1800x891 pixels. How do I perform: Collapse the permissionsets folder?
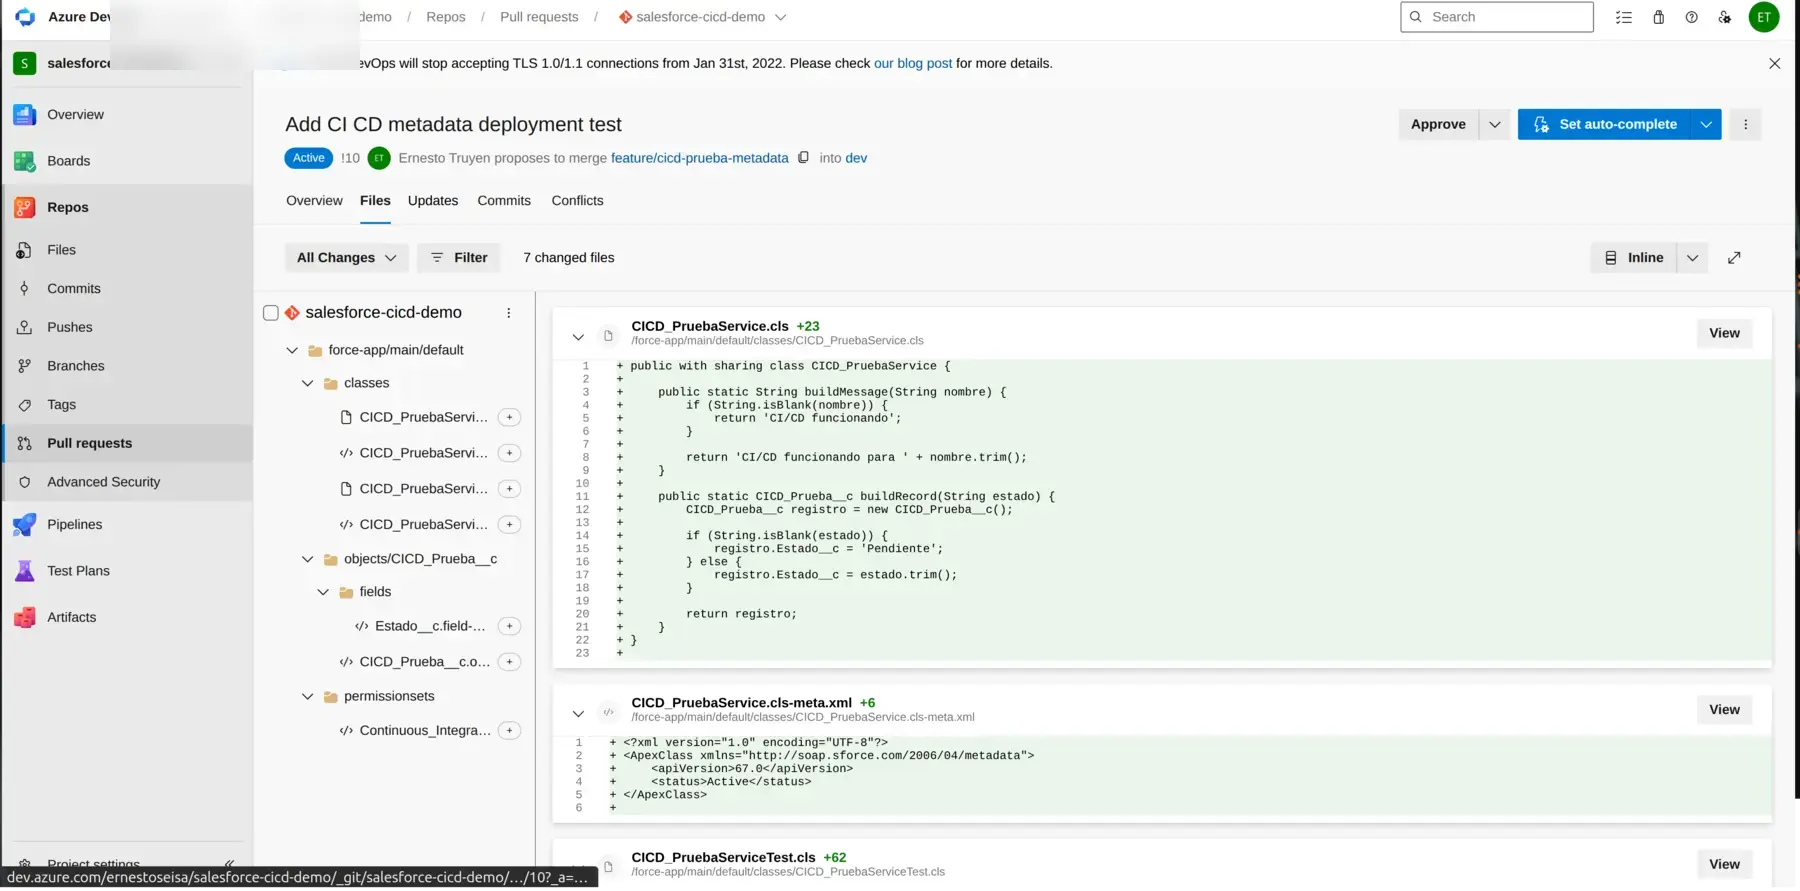point(307,697)
